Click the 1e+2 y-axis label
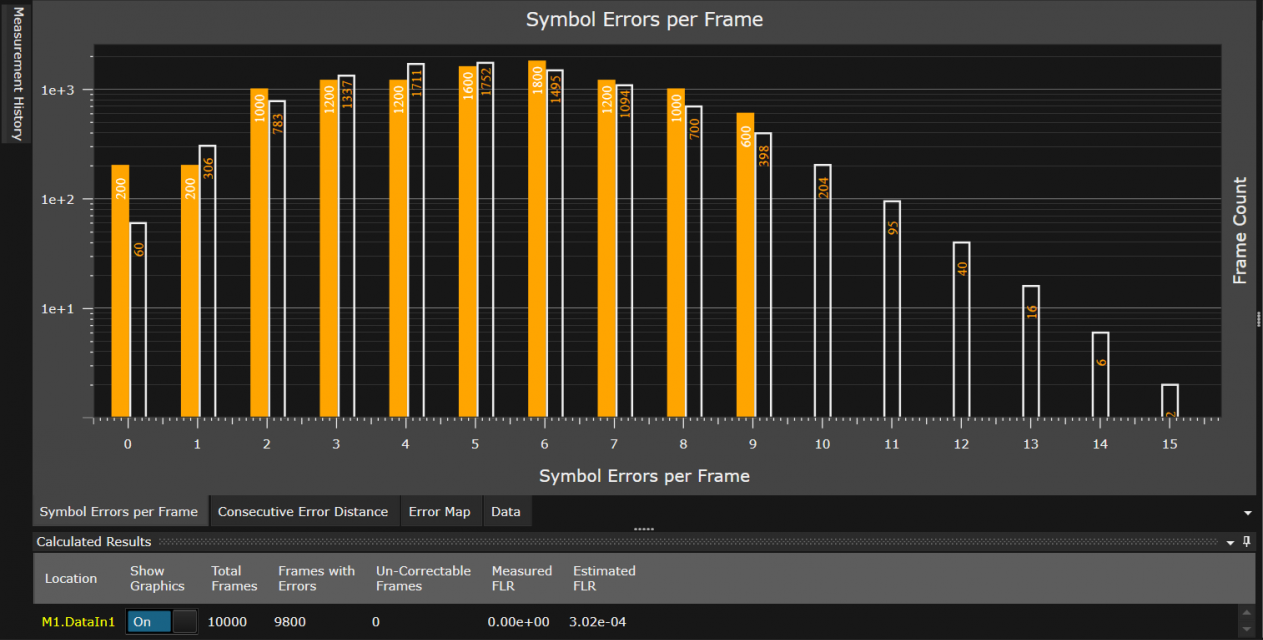1263x640 pixels. pos(59,199)
